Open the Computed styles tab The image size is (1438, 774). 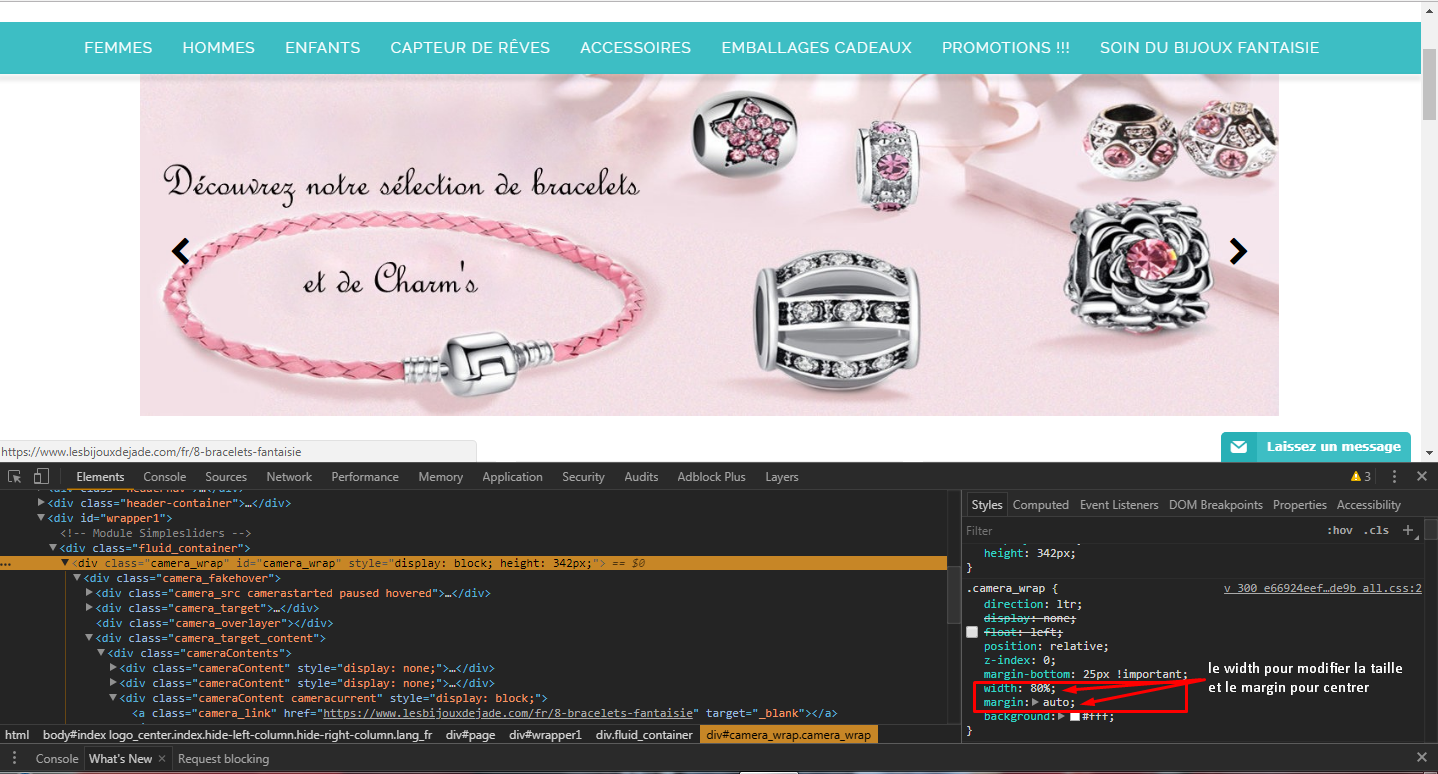pyautogui.click(x=1041, y=505)
